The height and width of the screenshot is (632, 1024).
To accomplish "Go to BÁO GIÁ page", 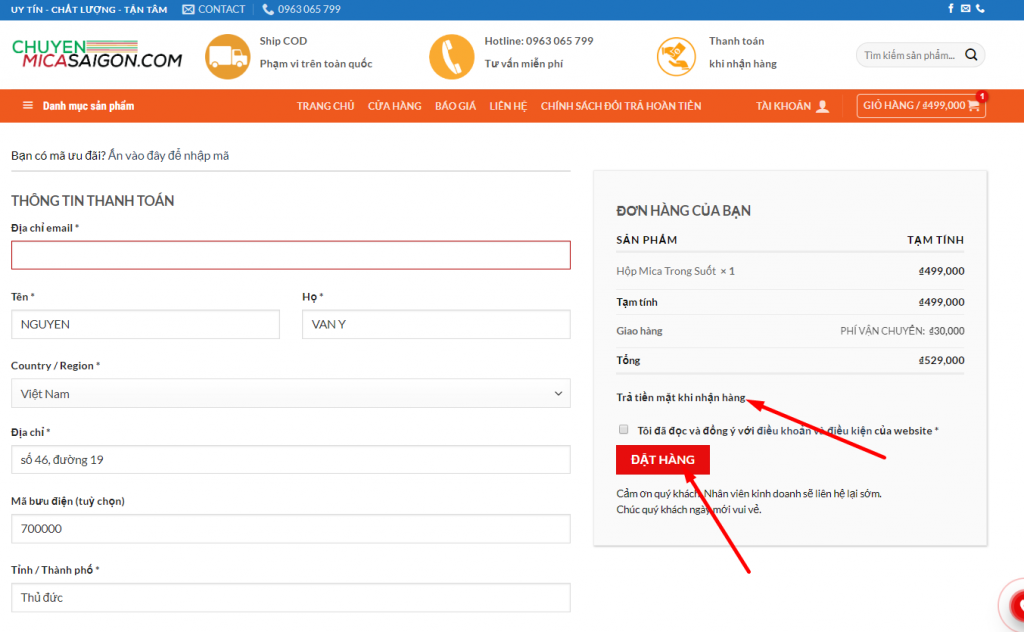I will (455, 106).
